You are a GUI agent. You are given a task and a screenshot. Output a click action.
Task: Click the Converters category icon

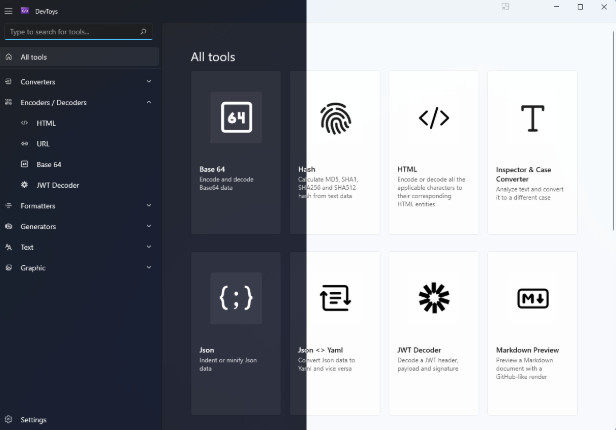[x=8, y=82]
